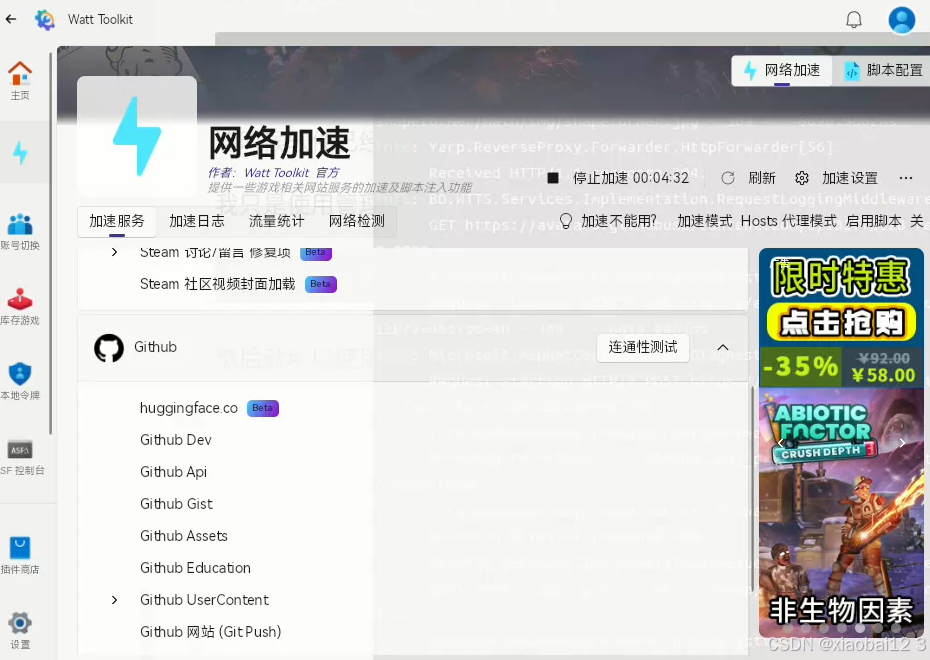Image resolution: width=930 pixels, height=660 pixels.
Task: Expand the Github UserContent row arrow
Action: tap(114, 600)
